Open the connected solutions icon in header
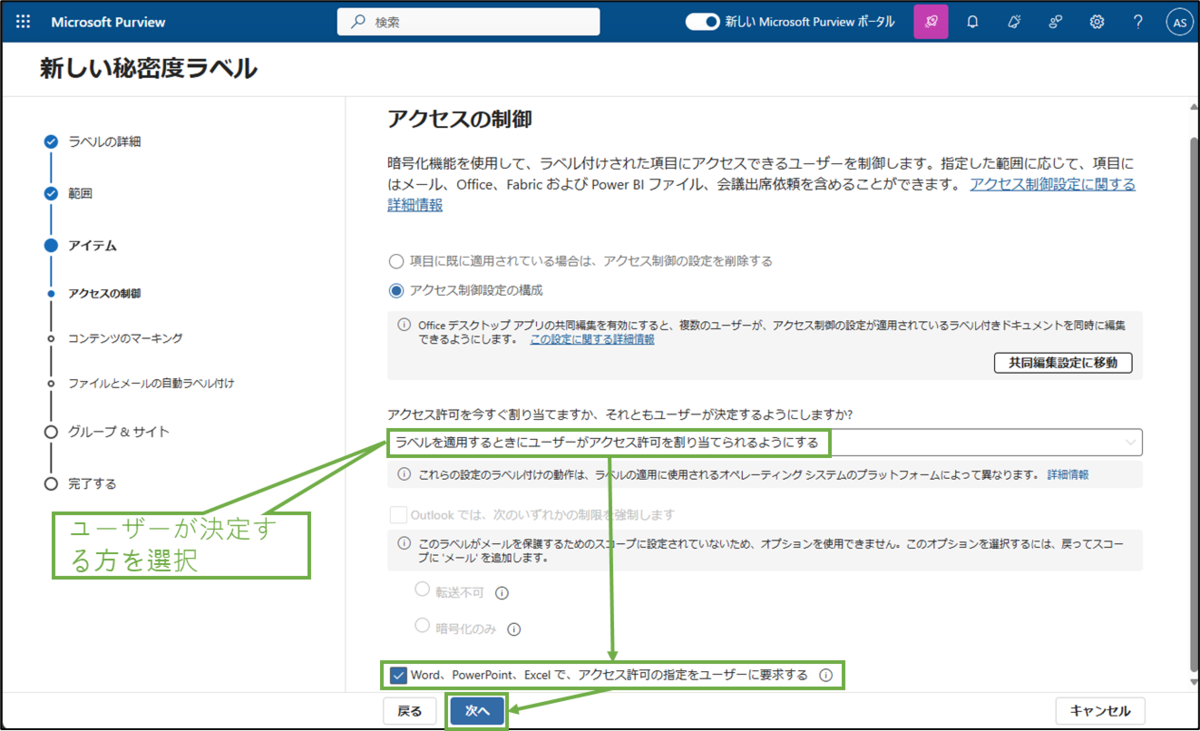This screenshot has height=731, width=1200. [1056, 22]
